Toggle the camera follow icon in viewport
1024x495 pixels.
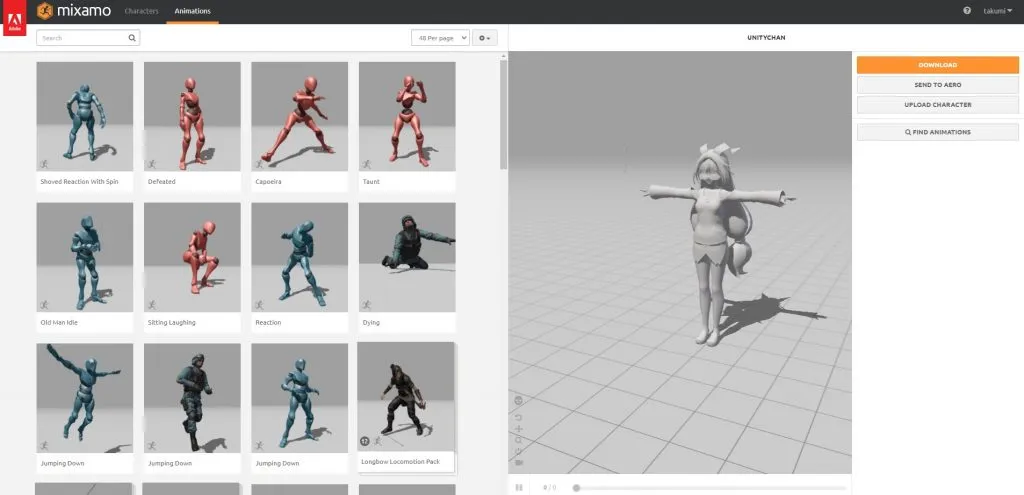tap(519, 462)
